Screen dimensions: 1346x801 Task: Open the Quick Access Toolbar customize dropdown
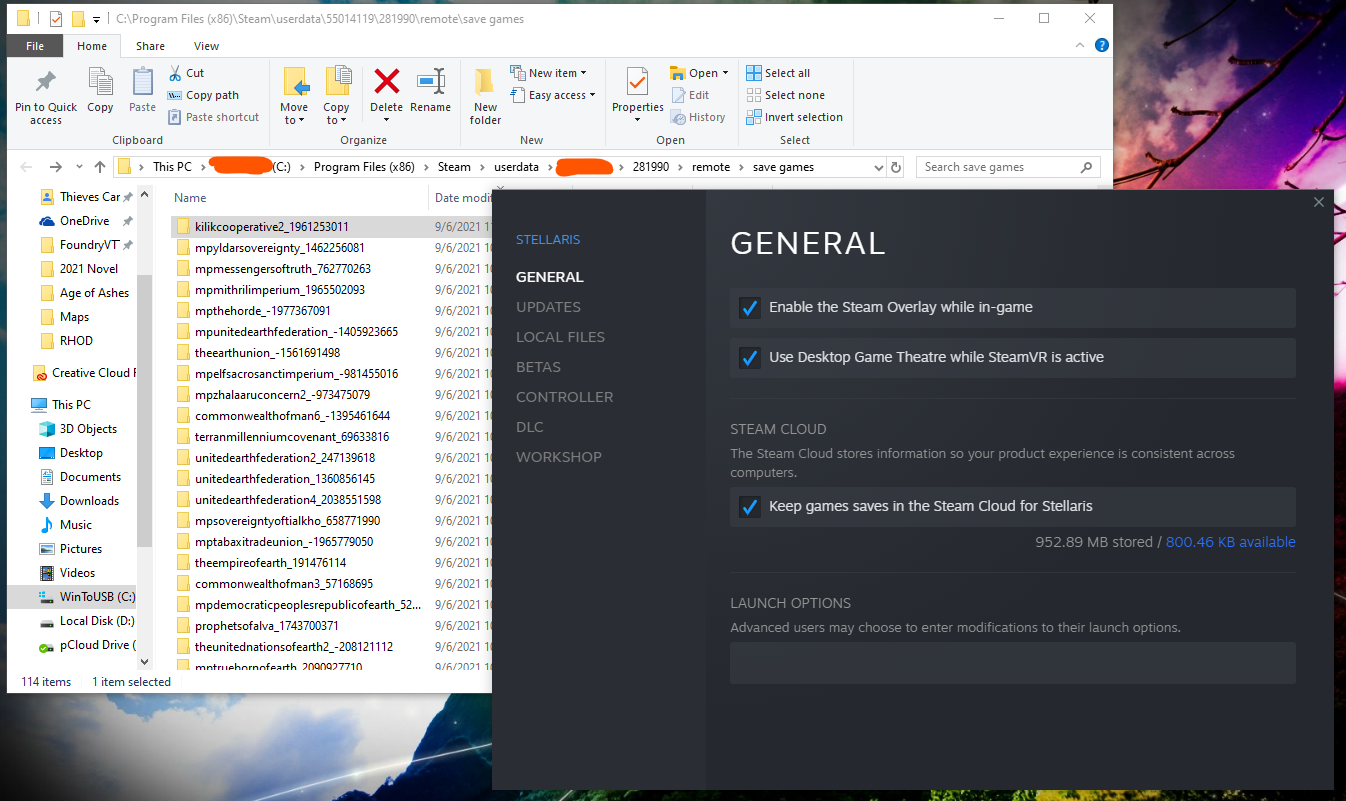point(96,19)
